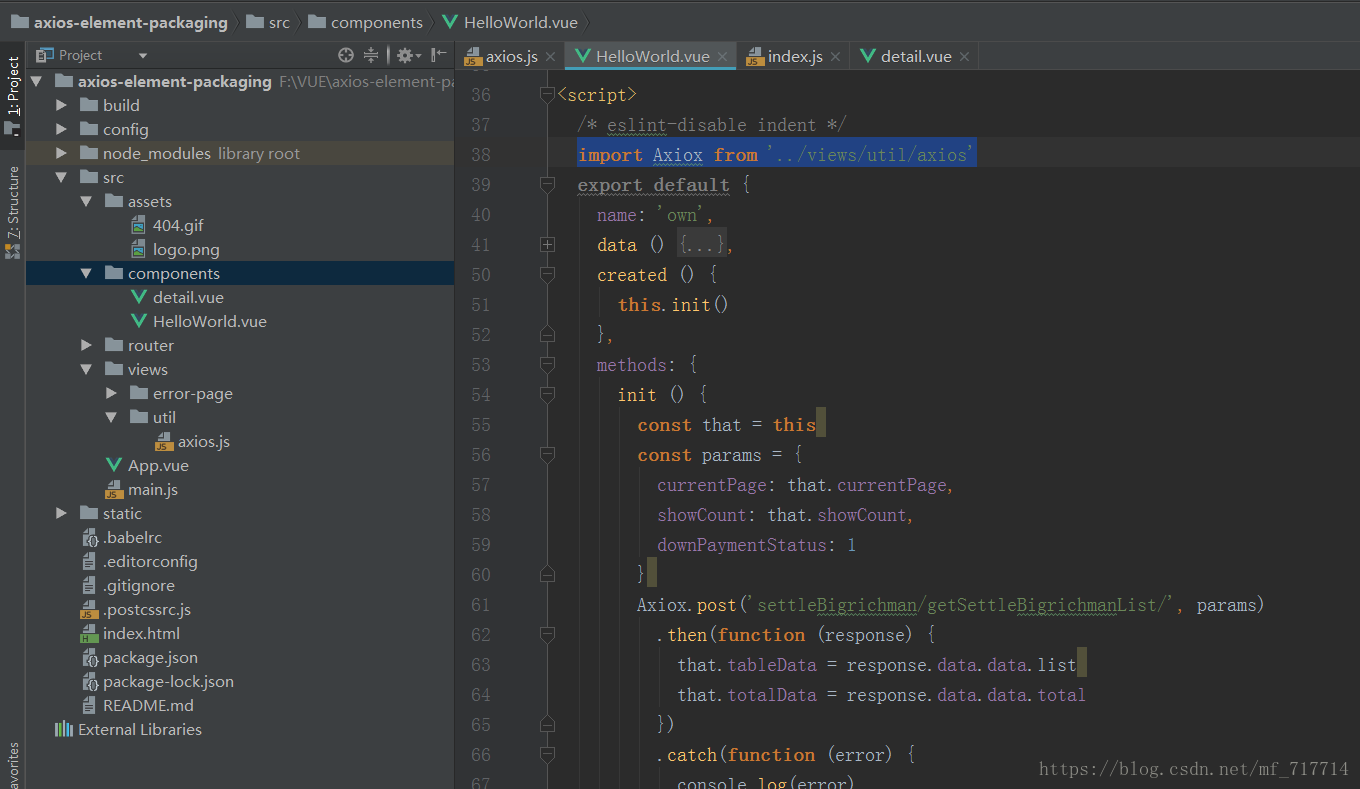Close the index.js tab
Viewport: 1360px width, 789px height.
835,57
